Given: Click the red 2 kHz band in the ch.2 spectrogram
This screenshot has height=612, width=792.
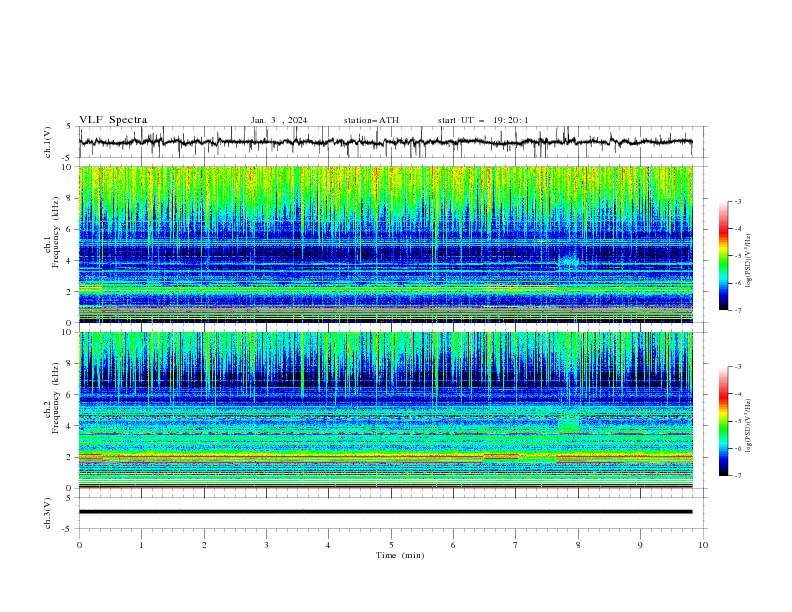Looking at the screenshot, I should tap(385, 456).
